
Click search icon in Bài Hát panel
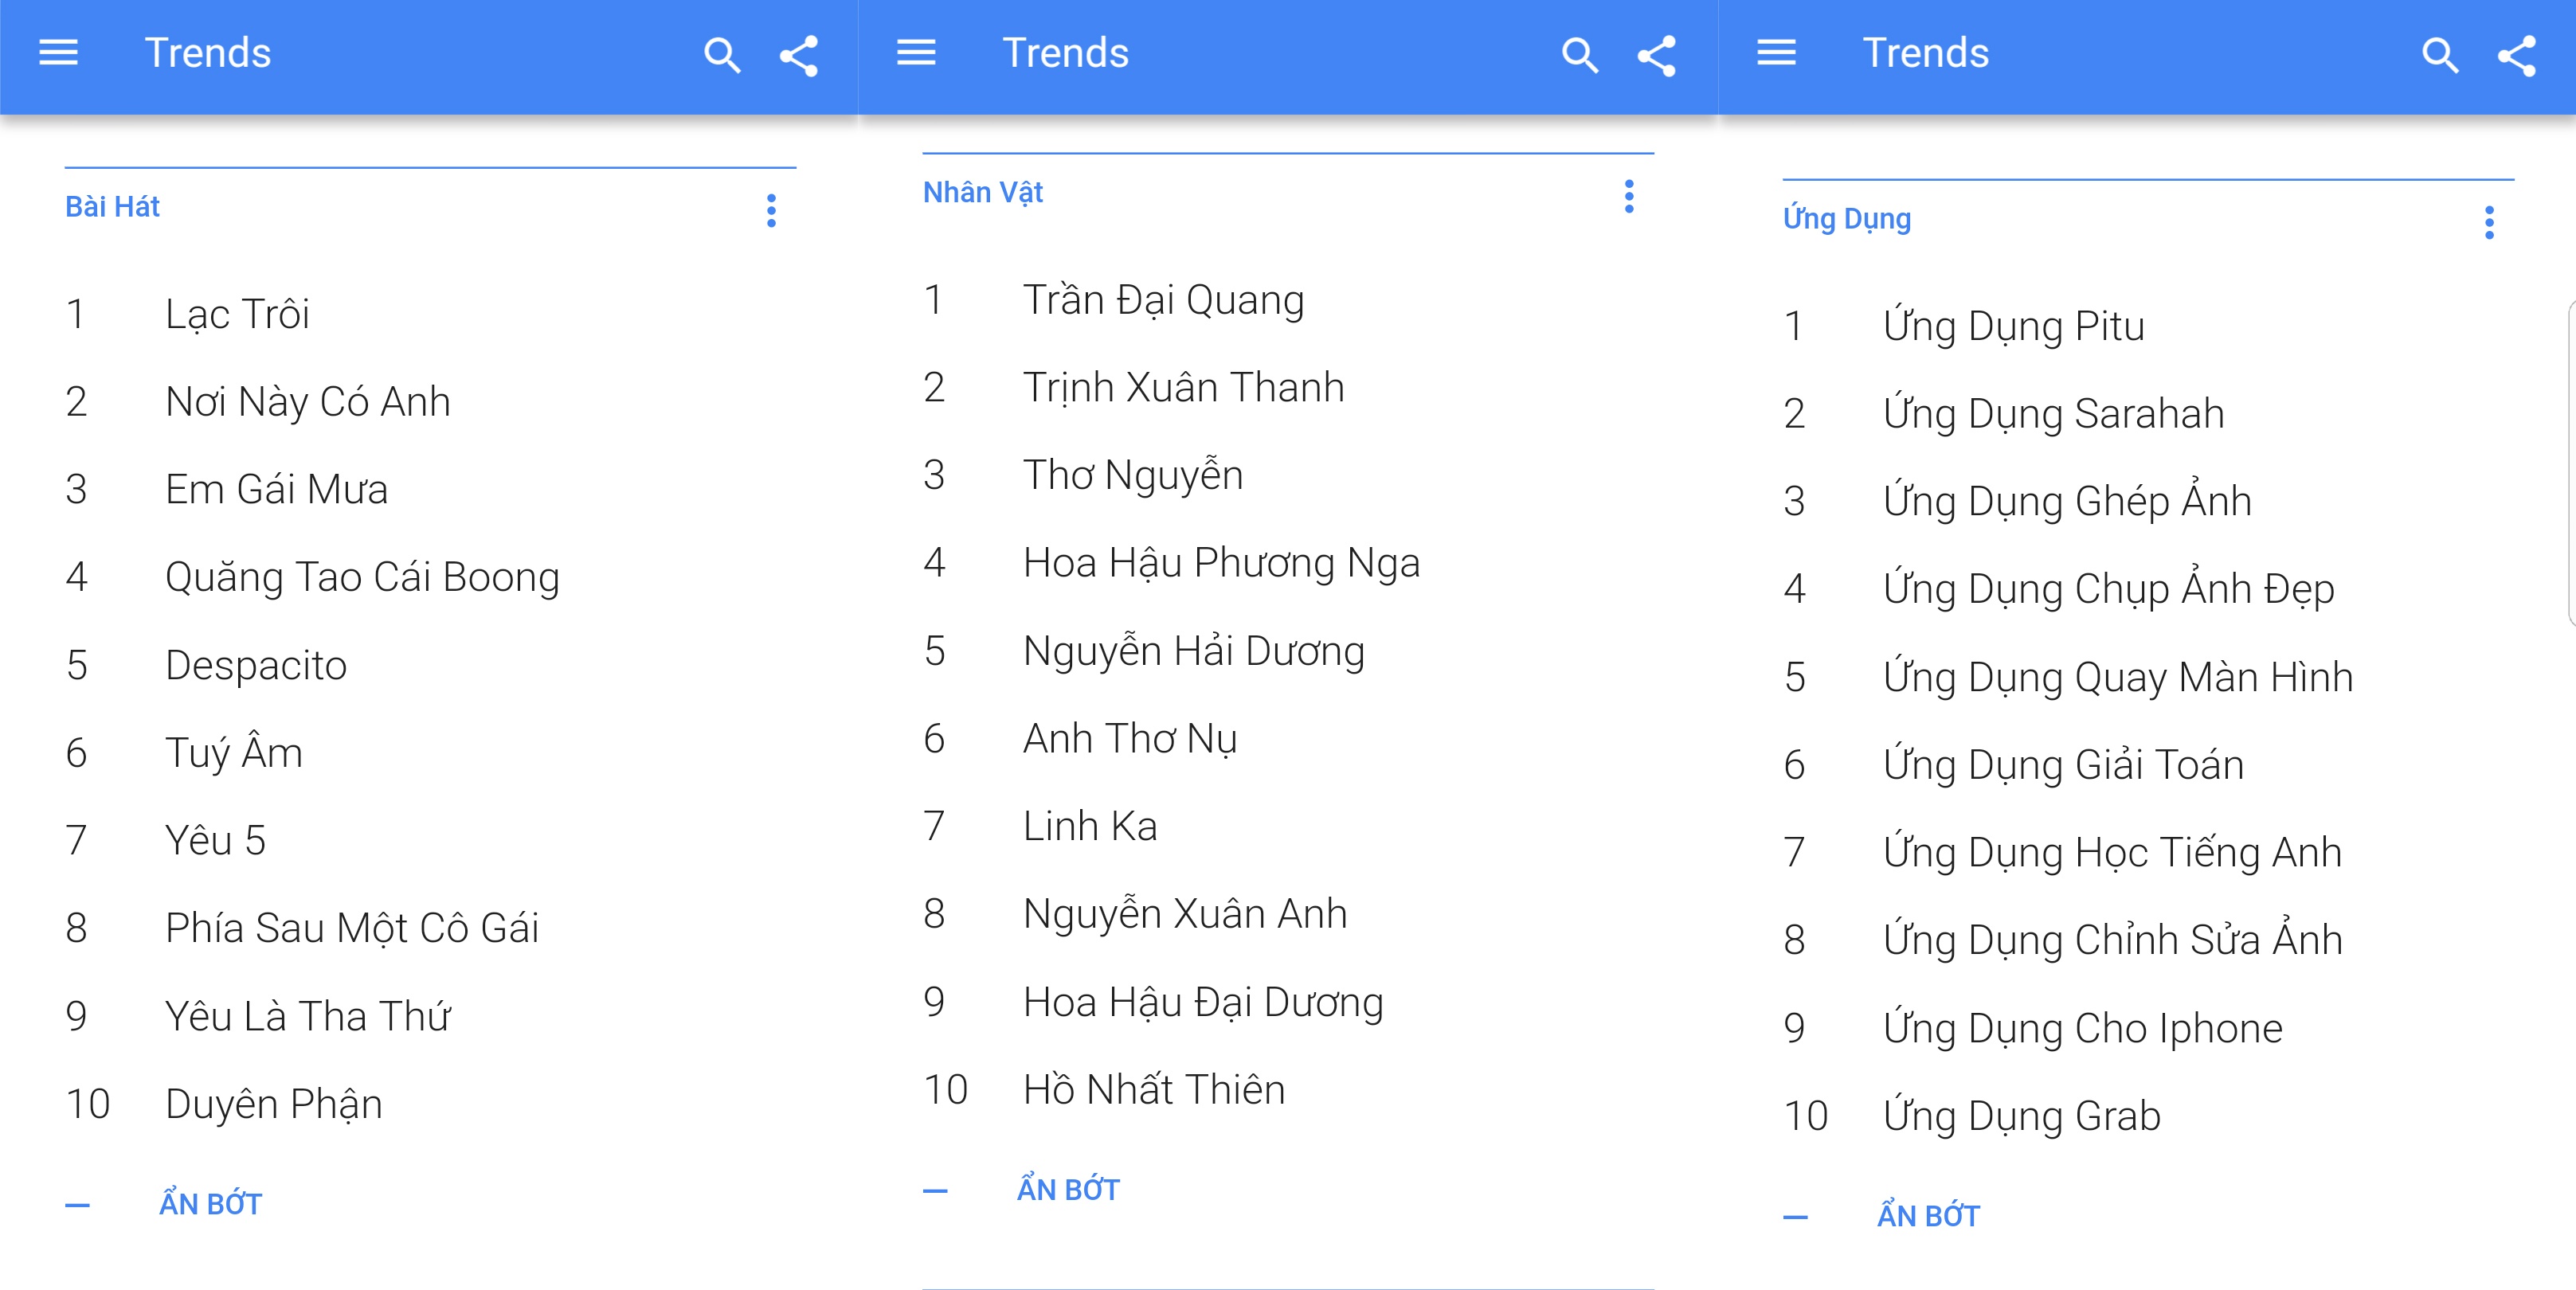click(x=721, y=55)
